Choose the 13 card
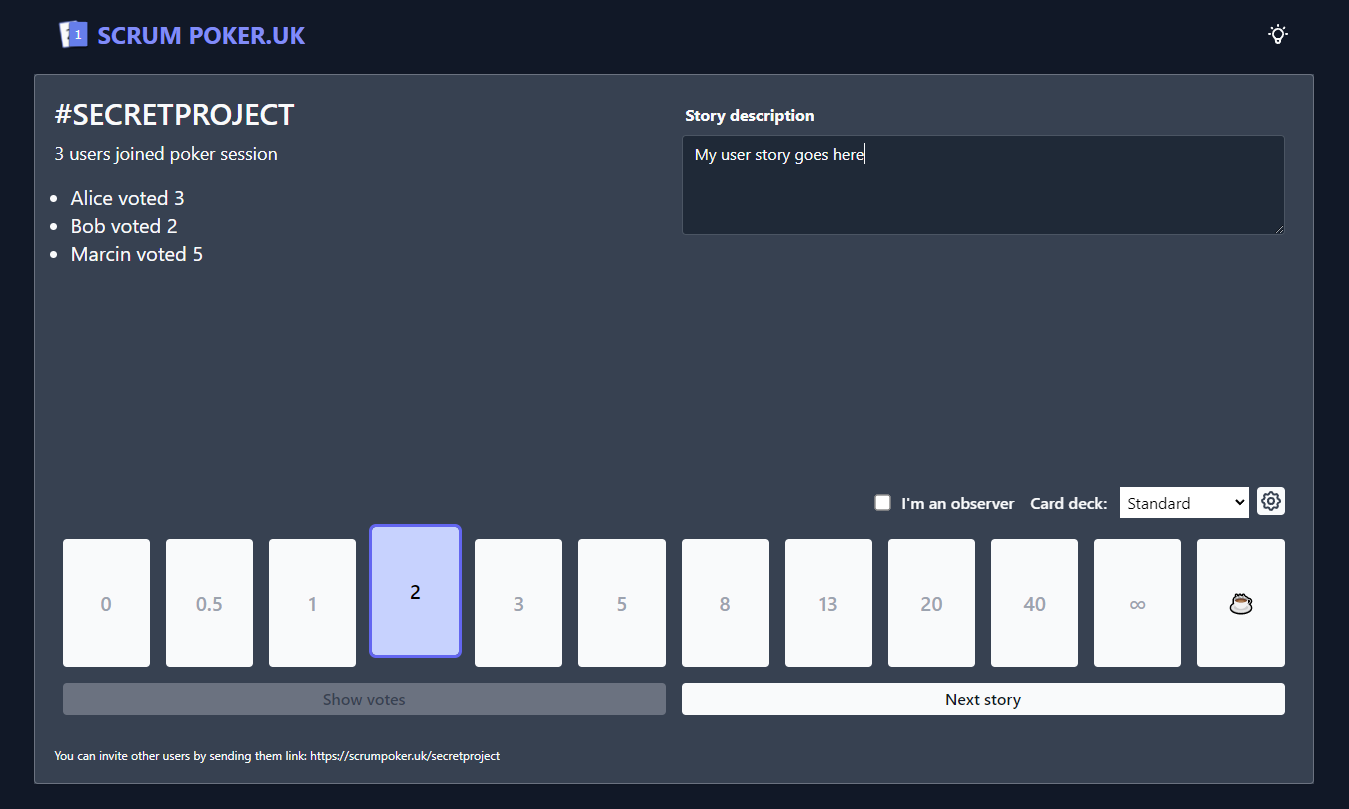 [828, 603]
